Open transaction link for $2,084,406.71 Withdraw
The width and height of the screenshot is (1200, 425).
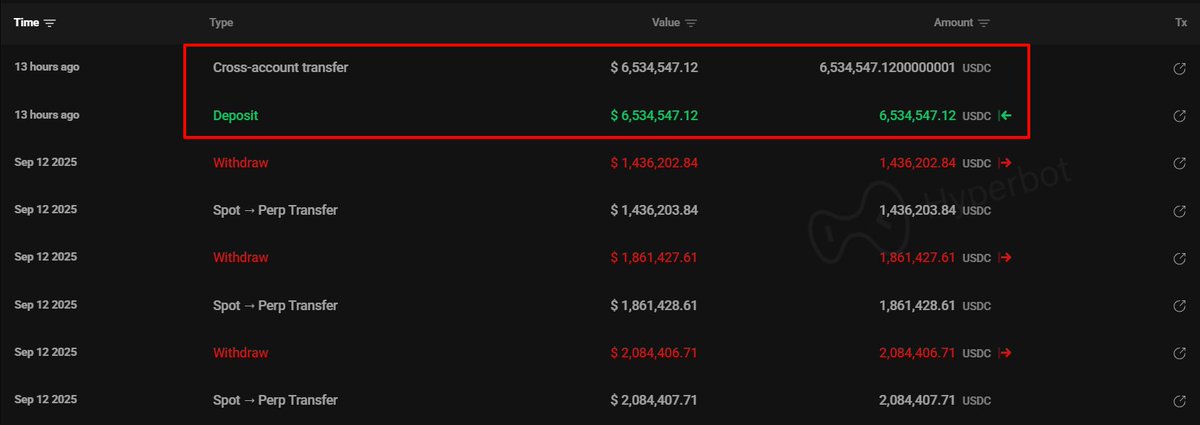(1180, 353)
